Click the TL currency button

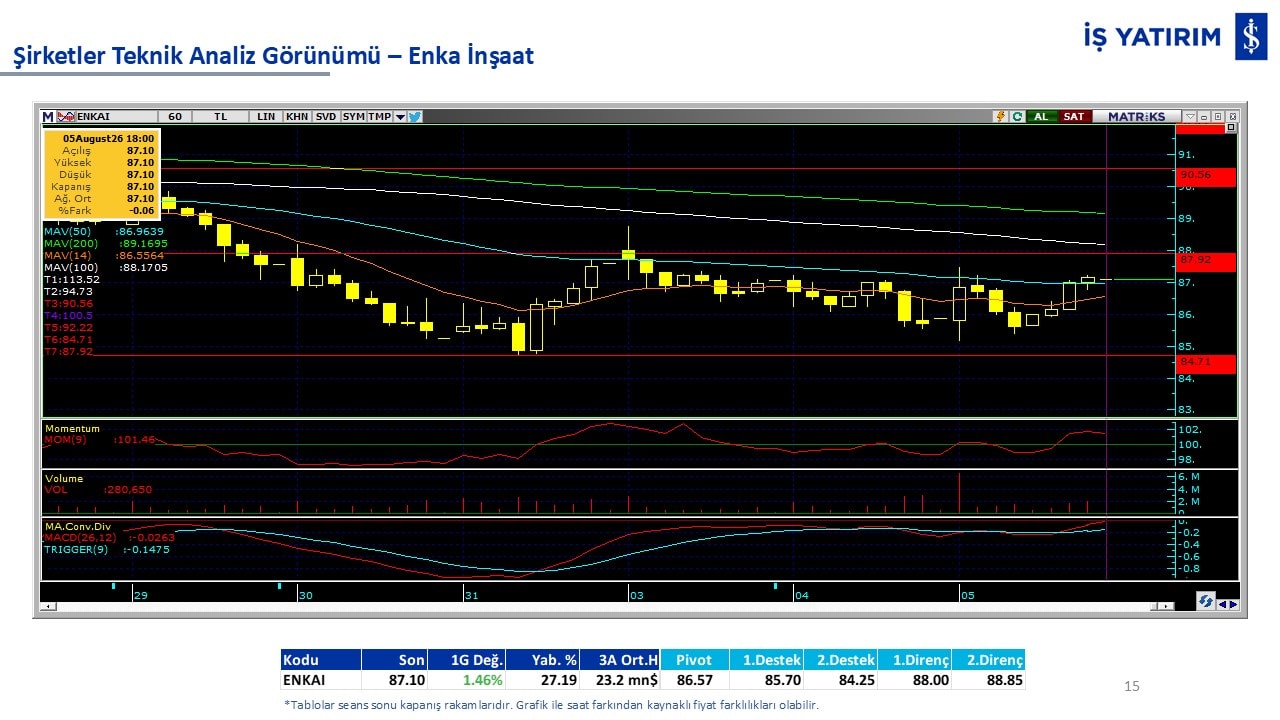[x=221, y=116]
